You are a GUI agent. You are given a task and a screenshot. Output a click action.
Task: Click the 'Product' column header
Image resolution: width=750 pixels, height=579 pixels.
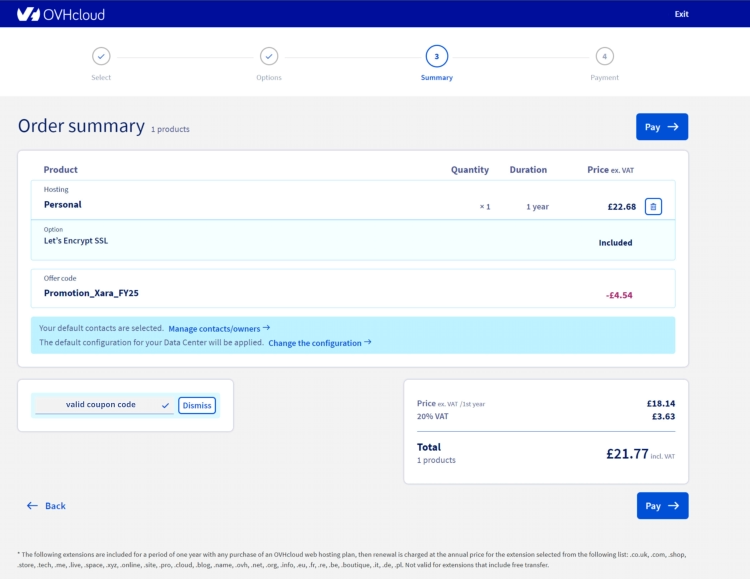click(x=60, y=170)
